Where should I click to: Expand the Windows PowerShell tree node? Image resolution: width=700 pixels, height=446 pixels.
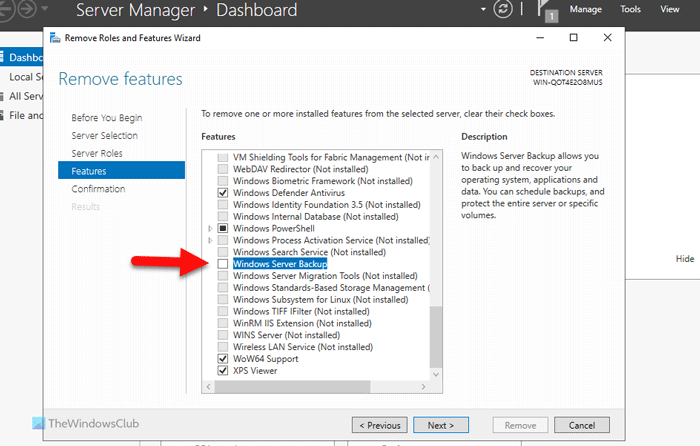[x=210, y=229]
